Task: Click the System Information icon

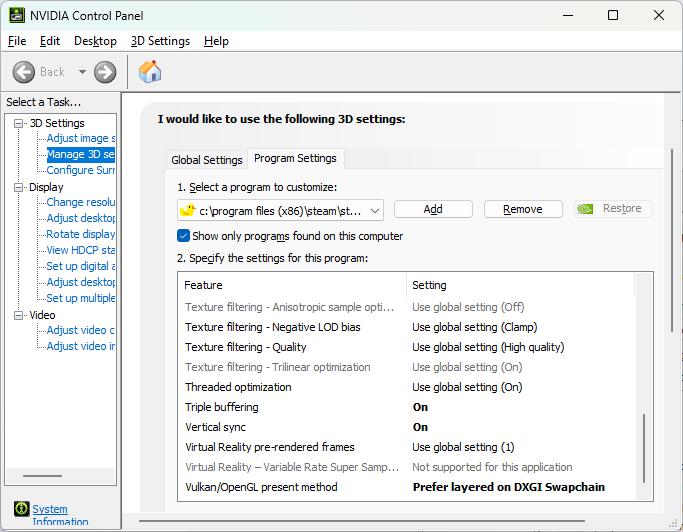Action: coord(21,509)
